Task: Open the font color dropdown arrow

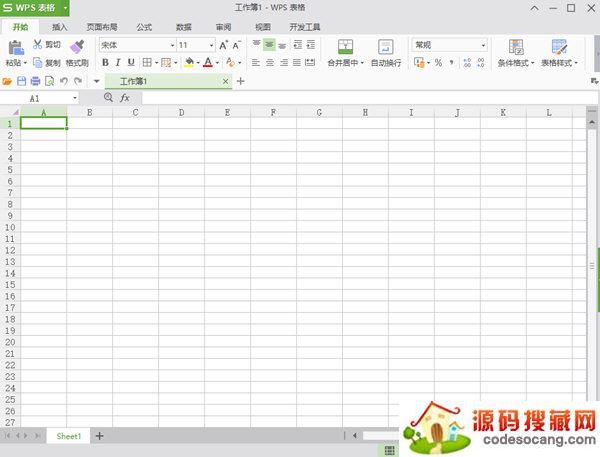Action: [x=217, y=62]
